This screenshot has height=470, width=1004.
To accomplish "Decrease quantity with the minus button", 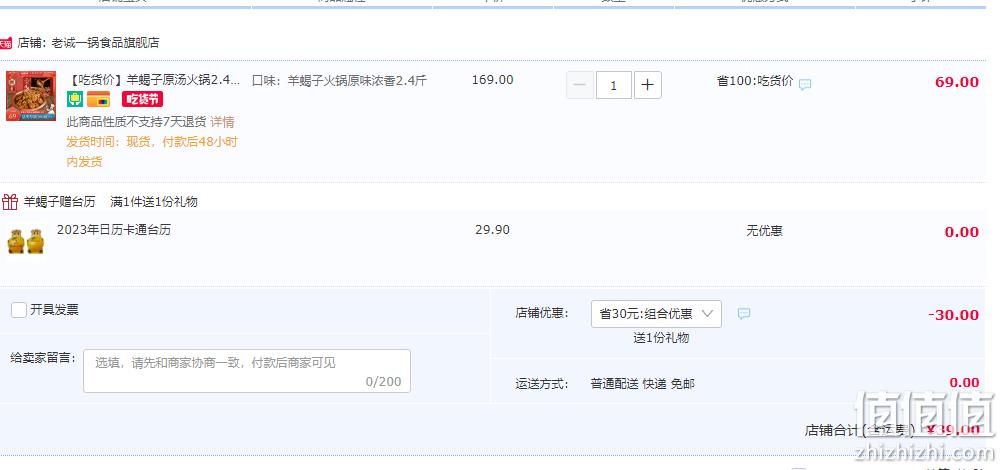I will [x=579, y=85].
